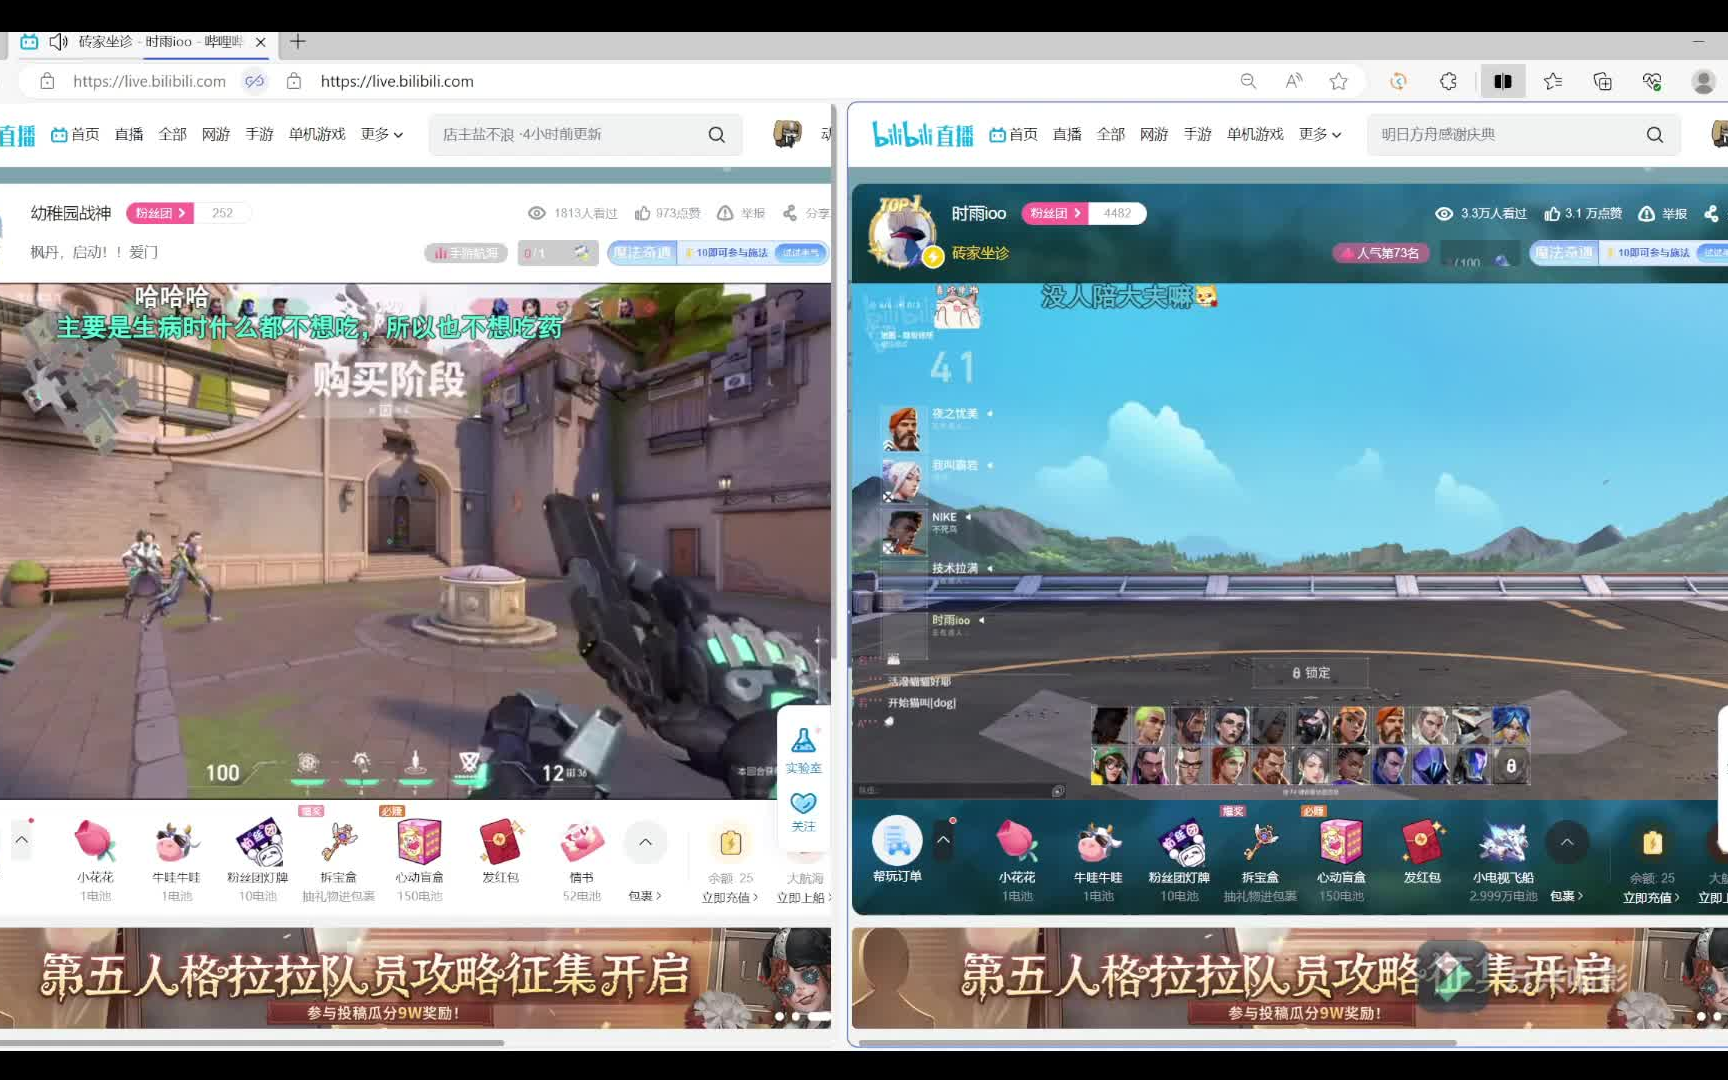The image size is (1728, 1080).
Task: Open 帮玩订单 in right pane
Action: [897, 849]
